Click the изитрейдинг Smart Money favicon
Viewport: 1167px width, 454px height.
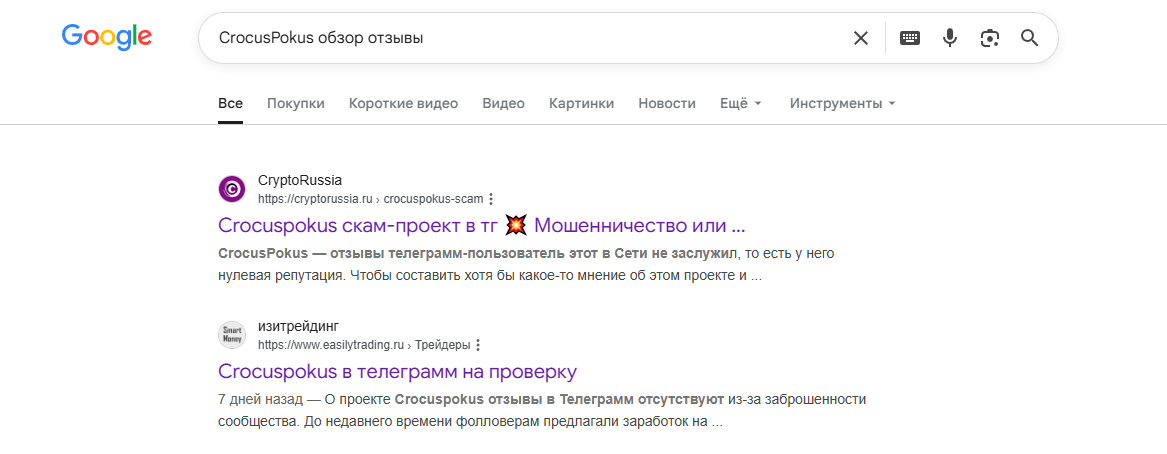click(x=231, y=335)
